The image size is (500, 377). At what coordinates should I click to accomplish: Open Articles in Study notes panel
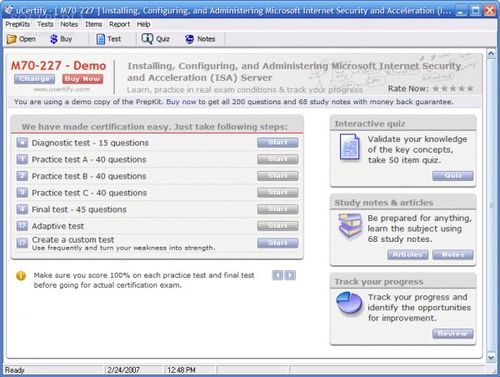[x=408, y=255]
